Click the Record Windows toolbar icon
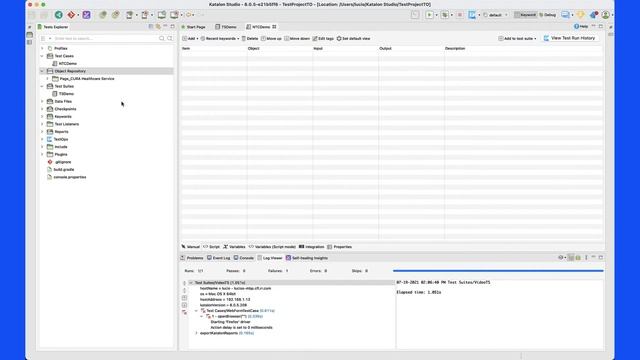 pyautogui.click(x=174, y=15)
